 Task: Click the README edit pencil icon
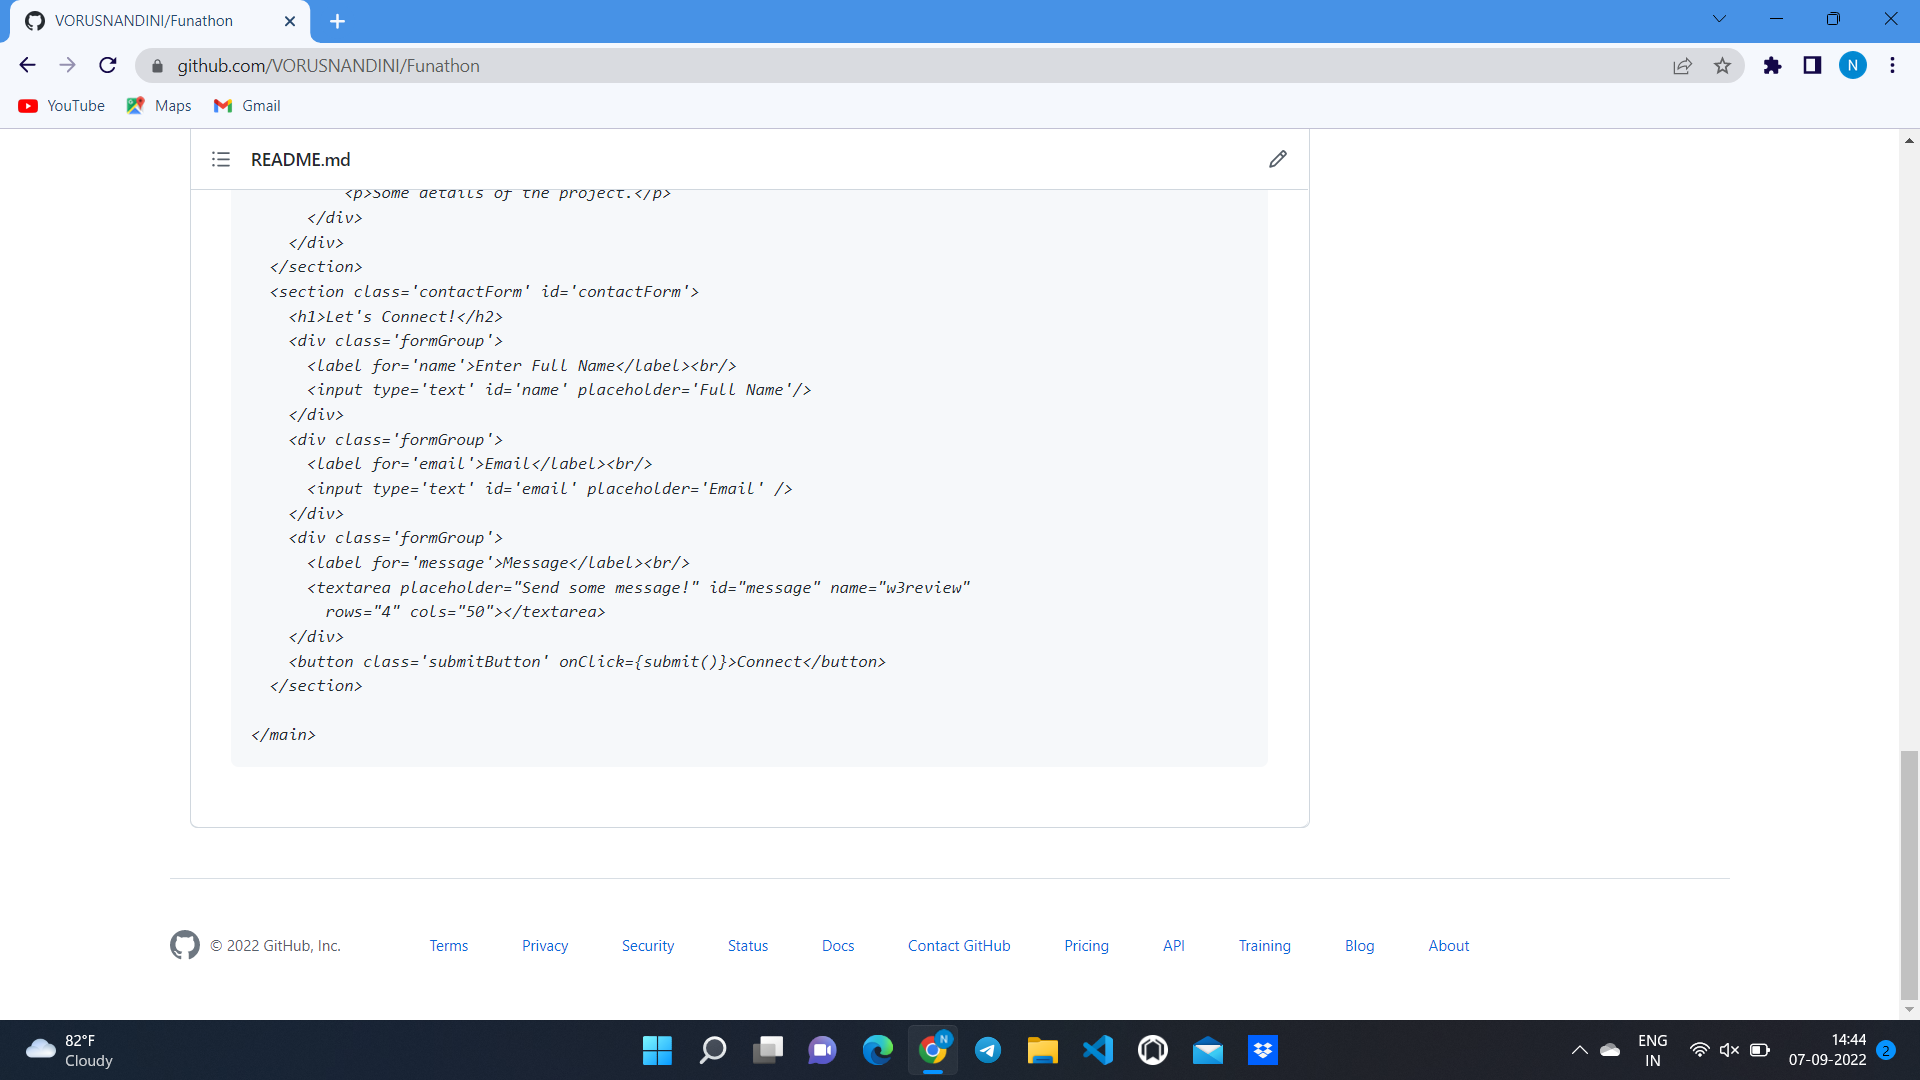[1277, 159]
